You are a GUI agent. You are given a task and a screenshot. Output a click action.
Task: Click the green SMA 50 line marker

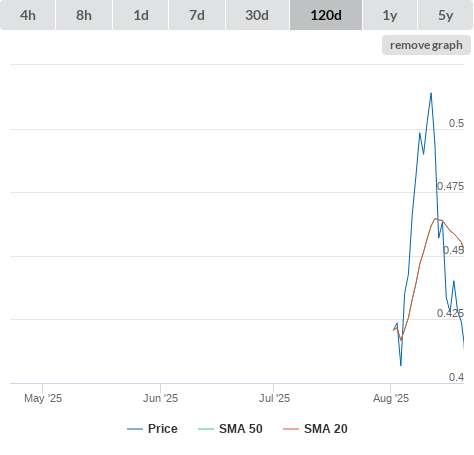[x=206, y=429]
